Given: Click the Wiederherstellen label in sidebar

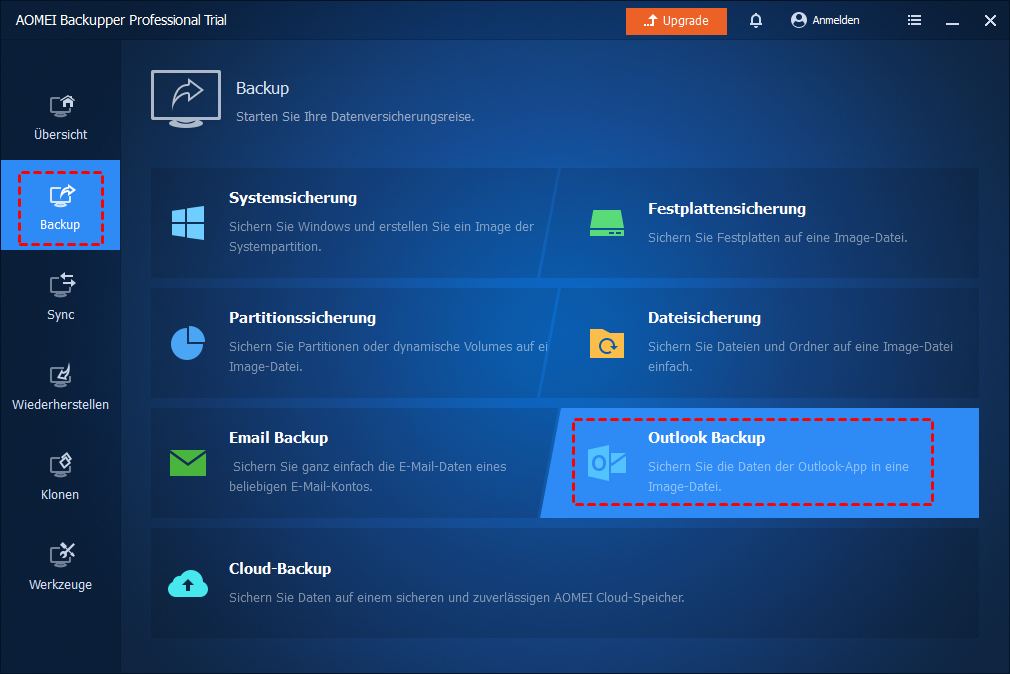Looking at the screenshot, I should (x=61, y=405).
